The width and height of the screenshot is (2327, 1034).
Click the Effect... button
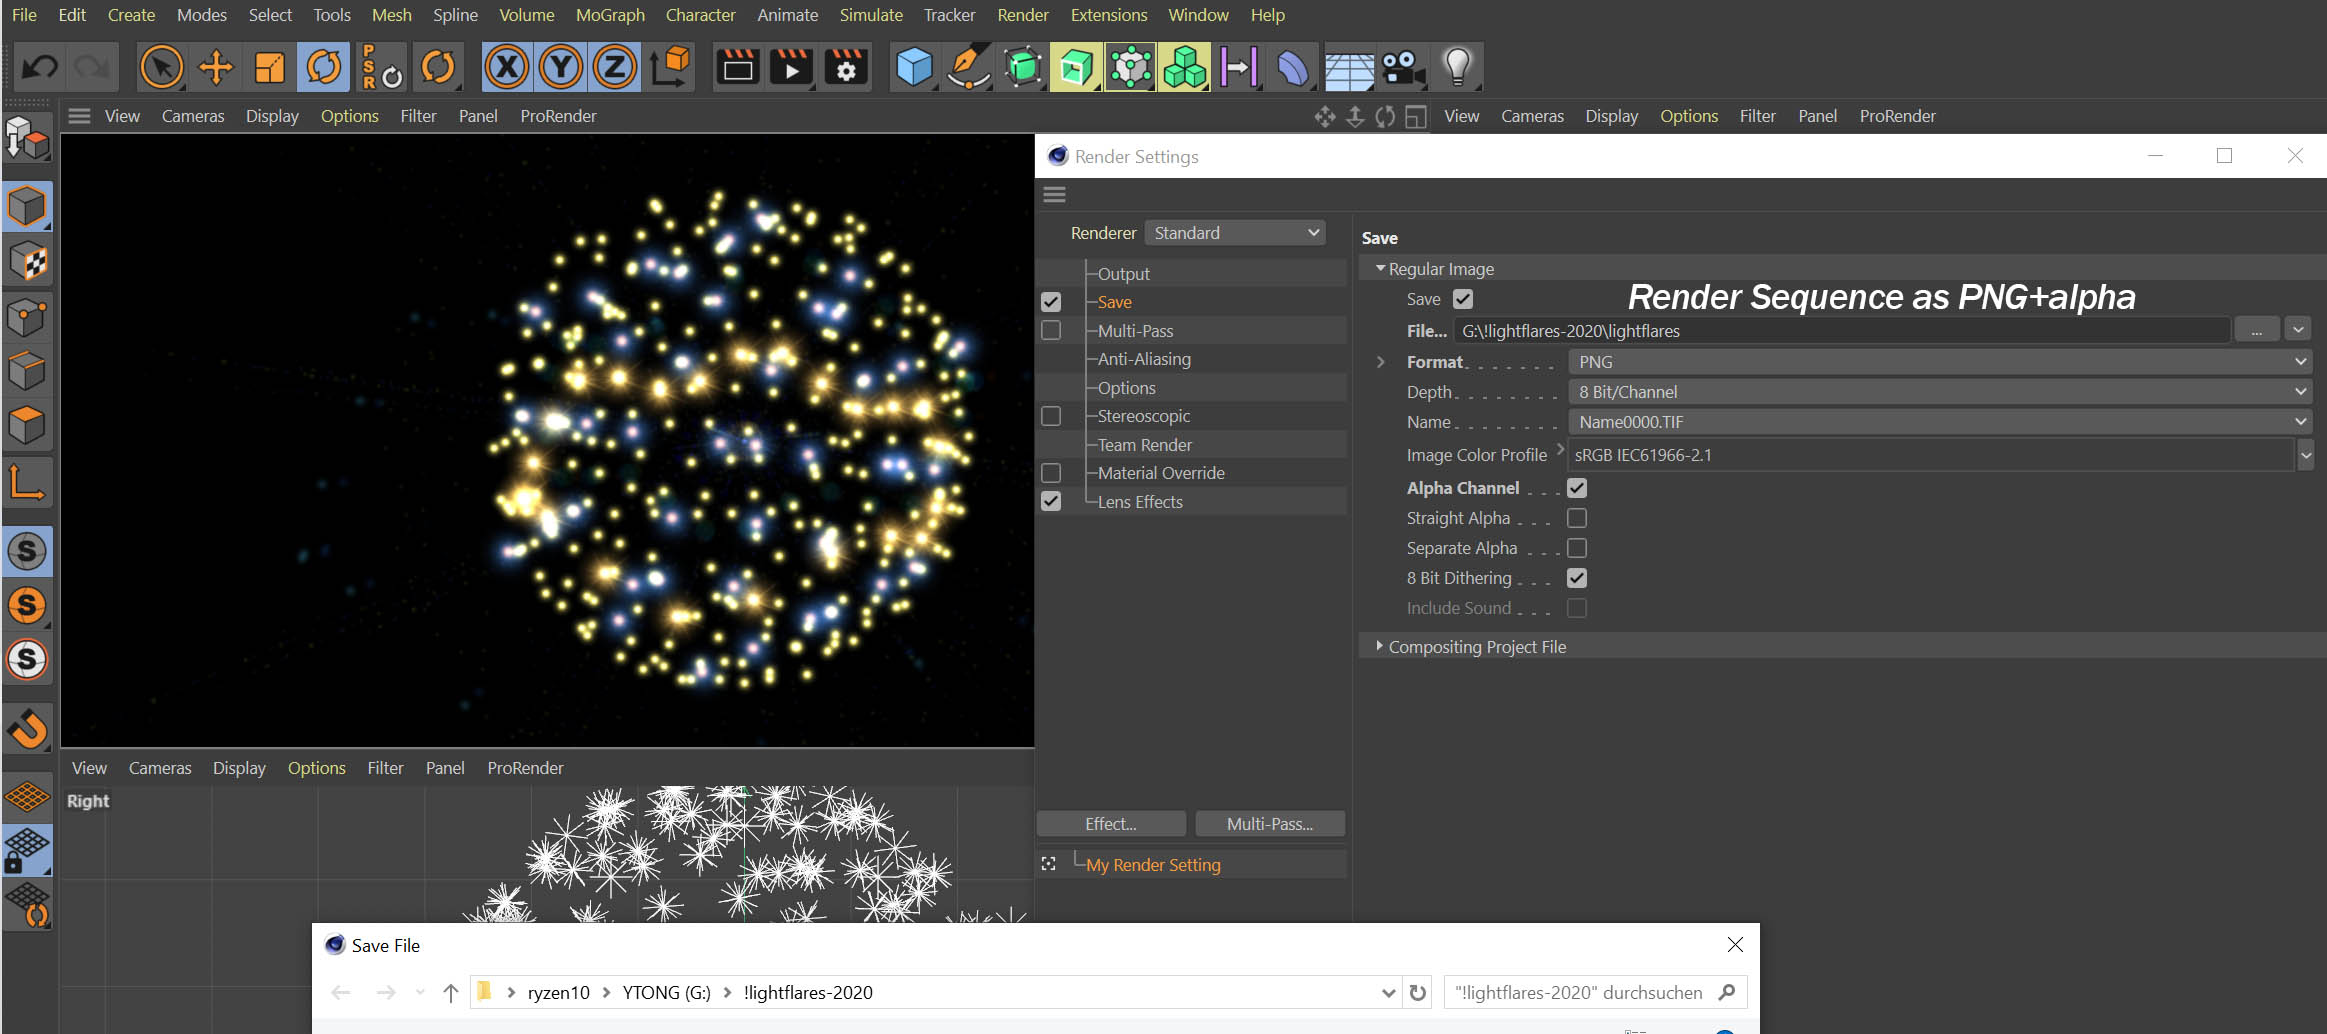pyautogui.click(x=1111, y=824)
